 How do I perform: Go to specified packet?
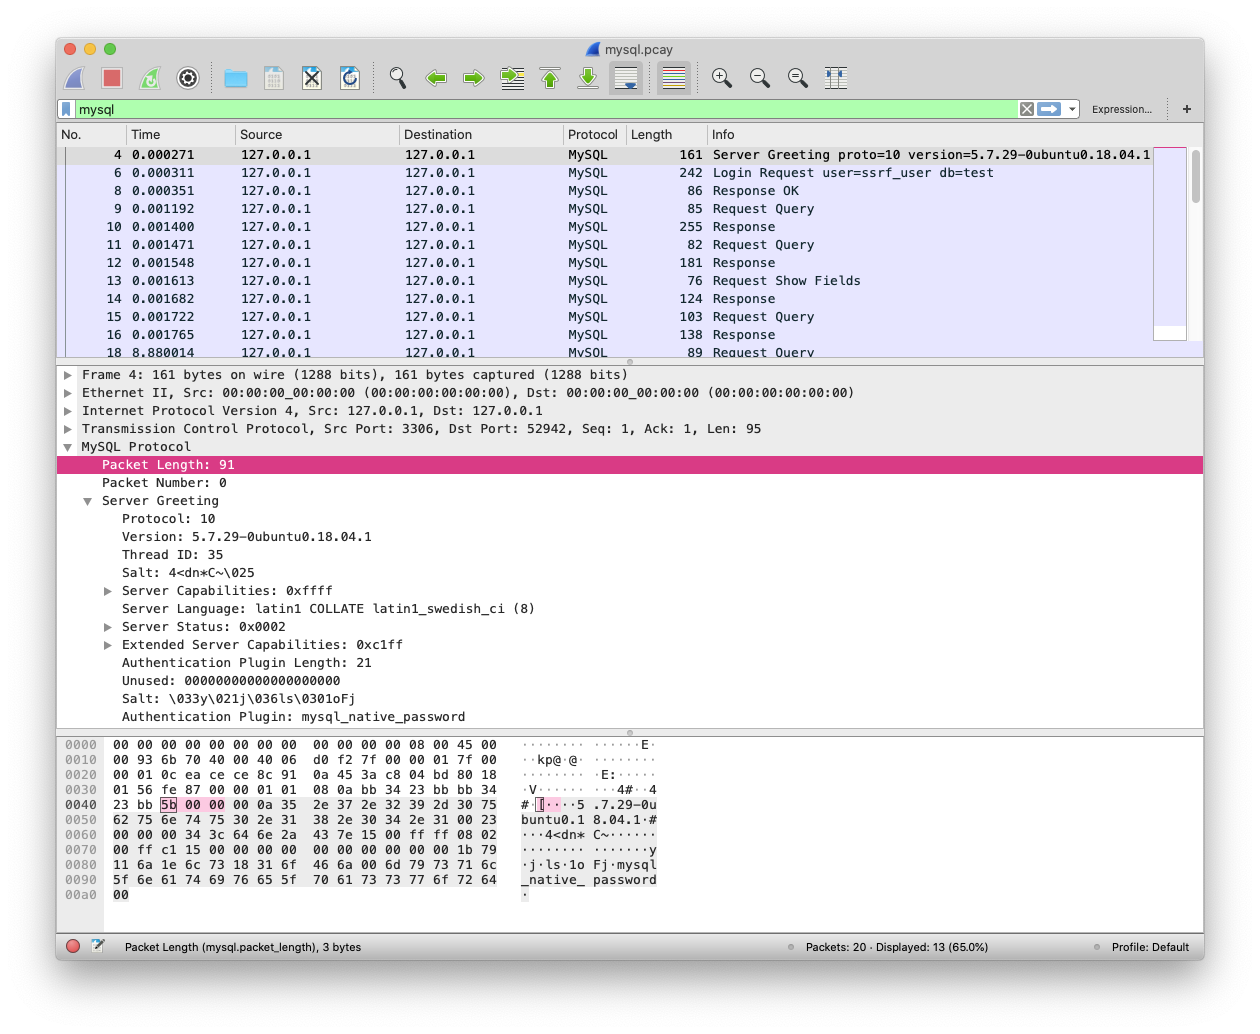(512, 78)
